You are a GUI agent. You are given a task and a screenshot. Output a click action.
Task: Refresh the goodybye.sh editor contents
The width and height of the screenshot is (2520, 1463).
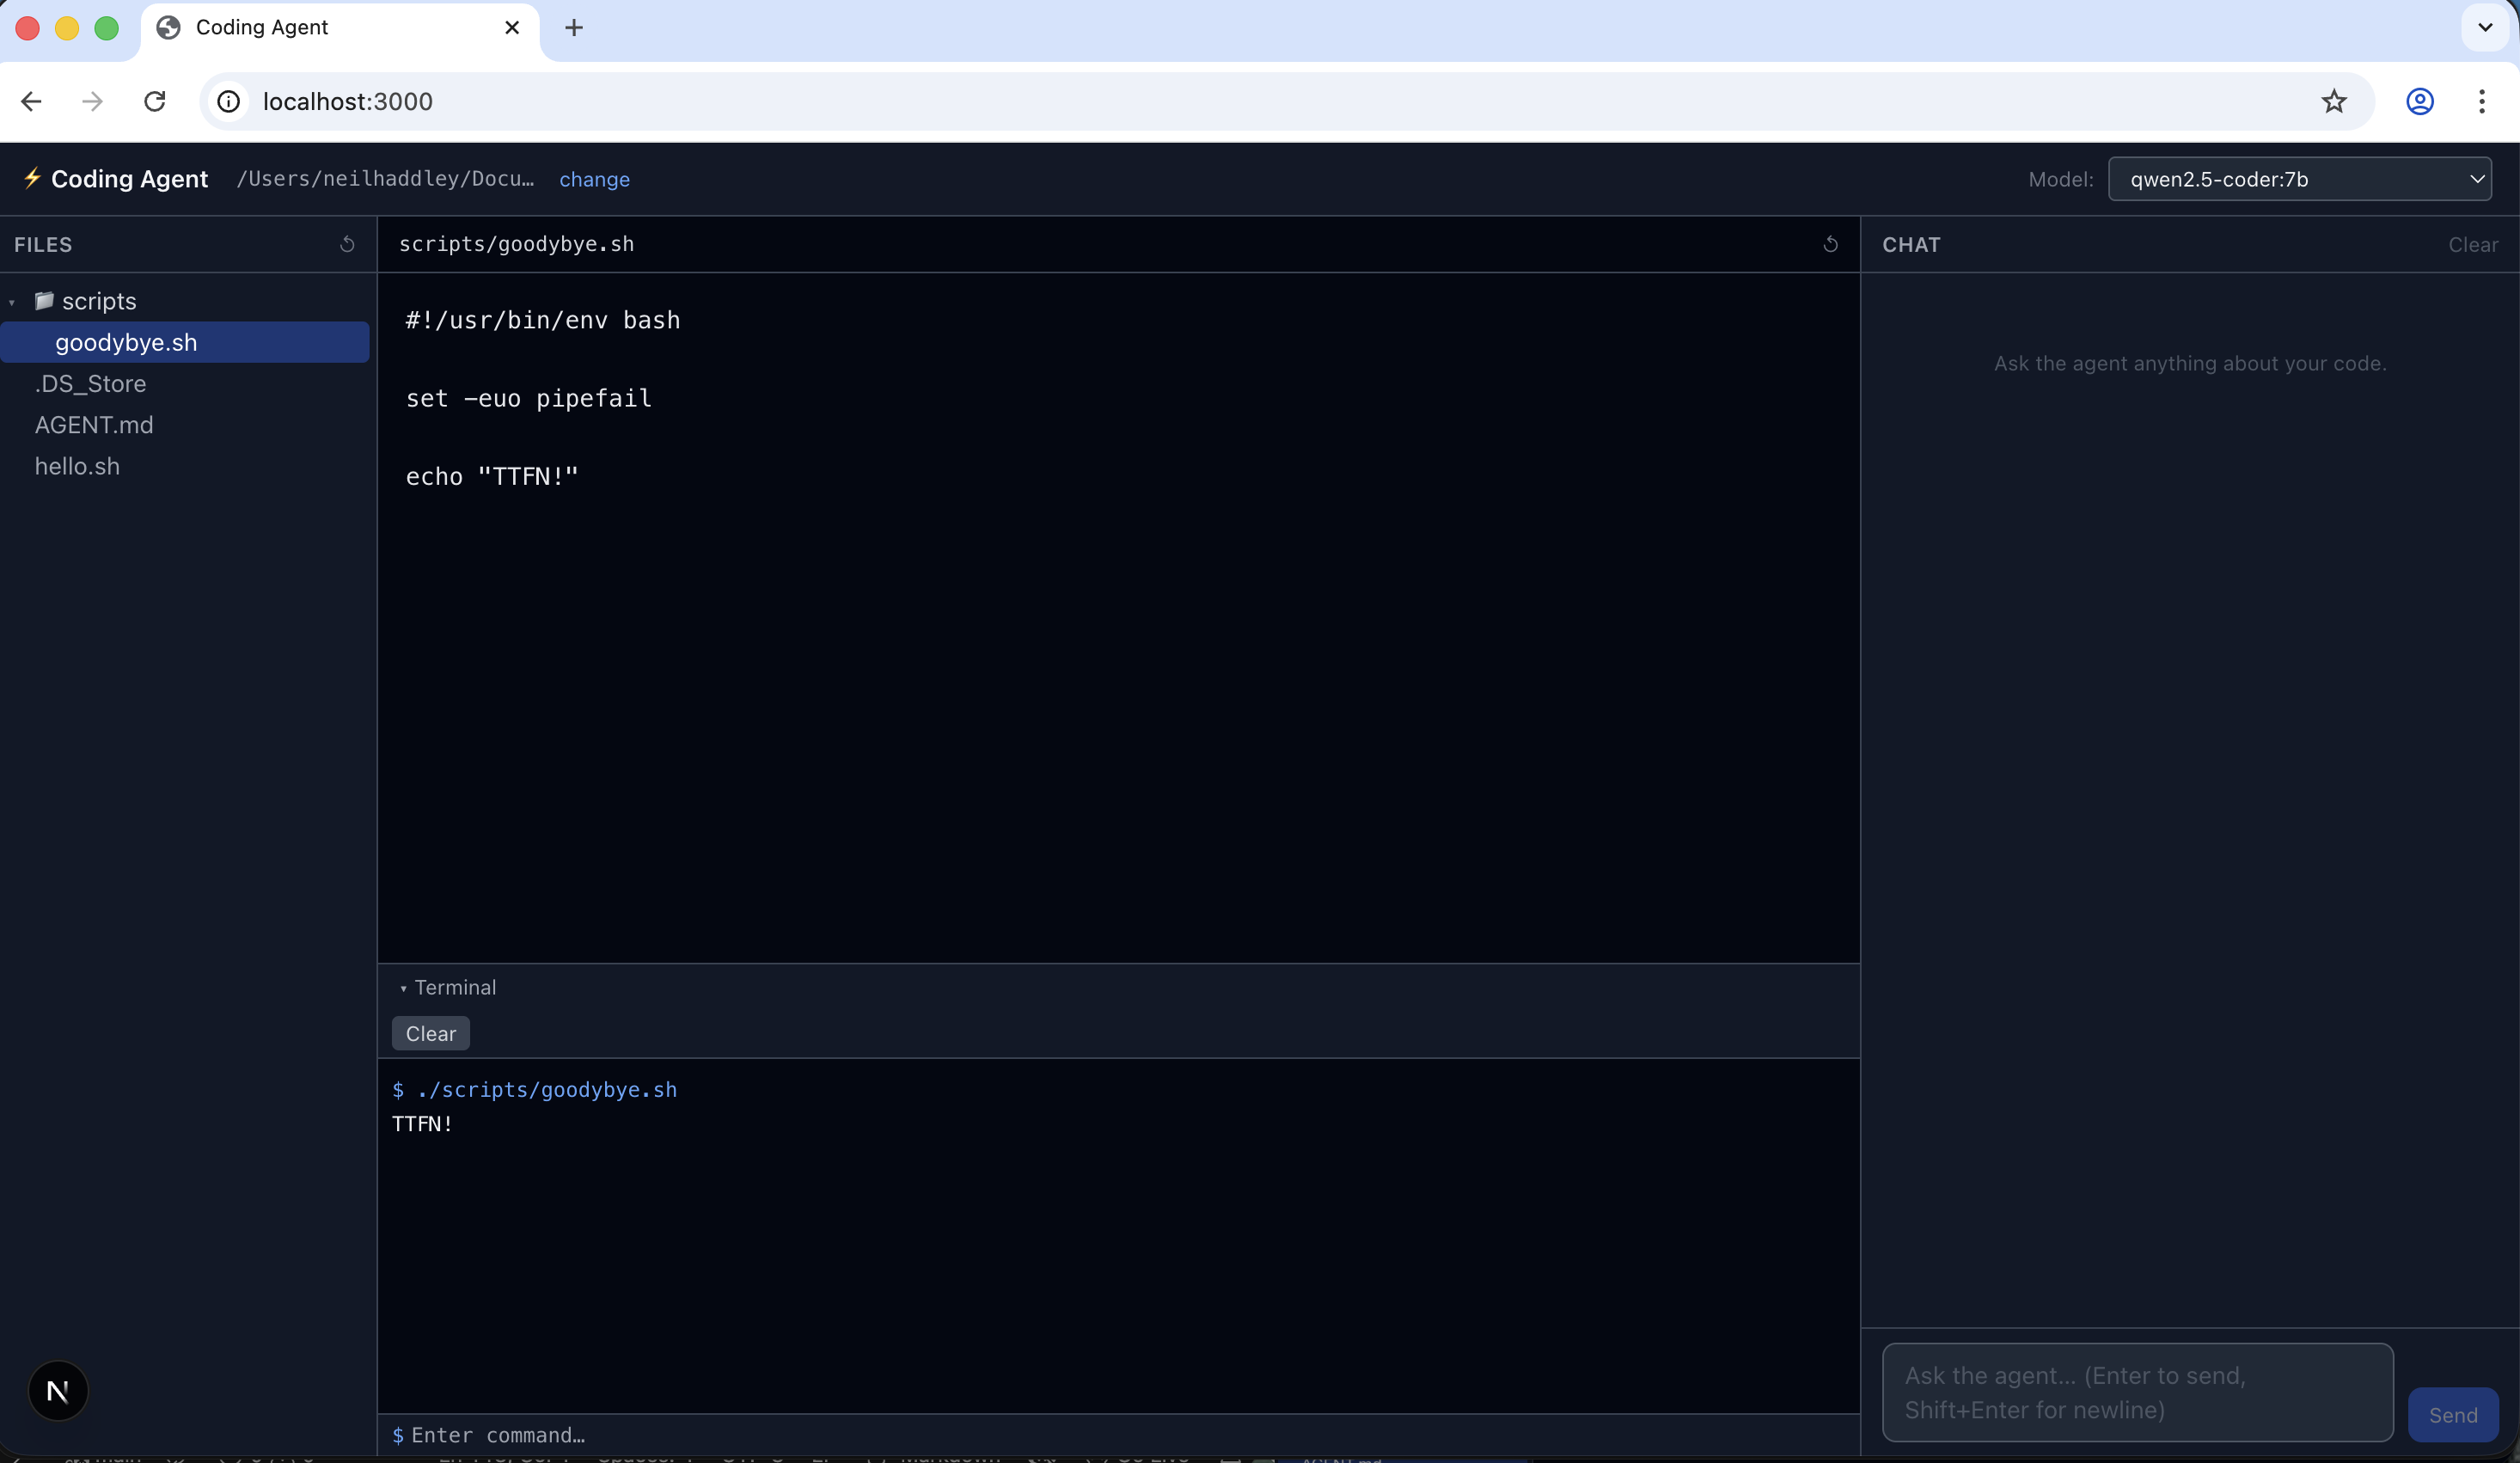pos(1830,244)
